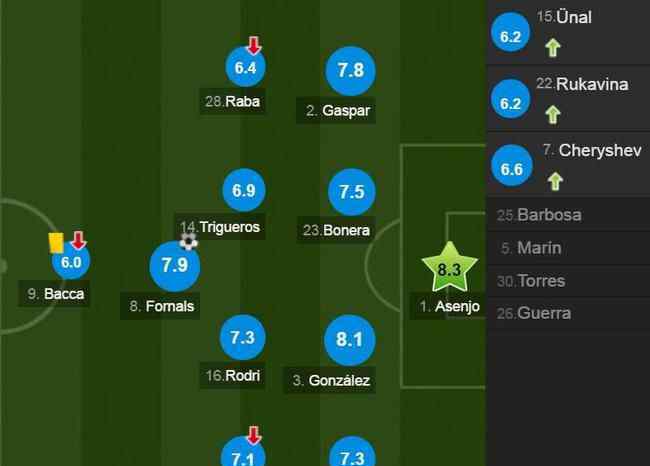This screenshot has height=466, width=650.
Task: Click the yellow card icon above Bacca
Action: click(x=56, y=243)
